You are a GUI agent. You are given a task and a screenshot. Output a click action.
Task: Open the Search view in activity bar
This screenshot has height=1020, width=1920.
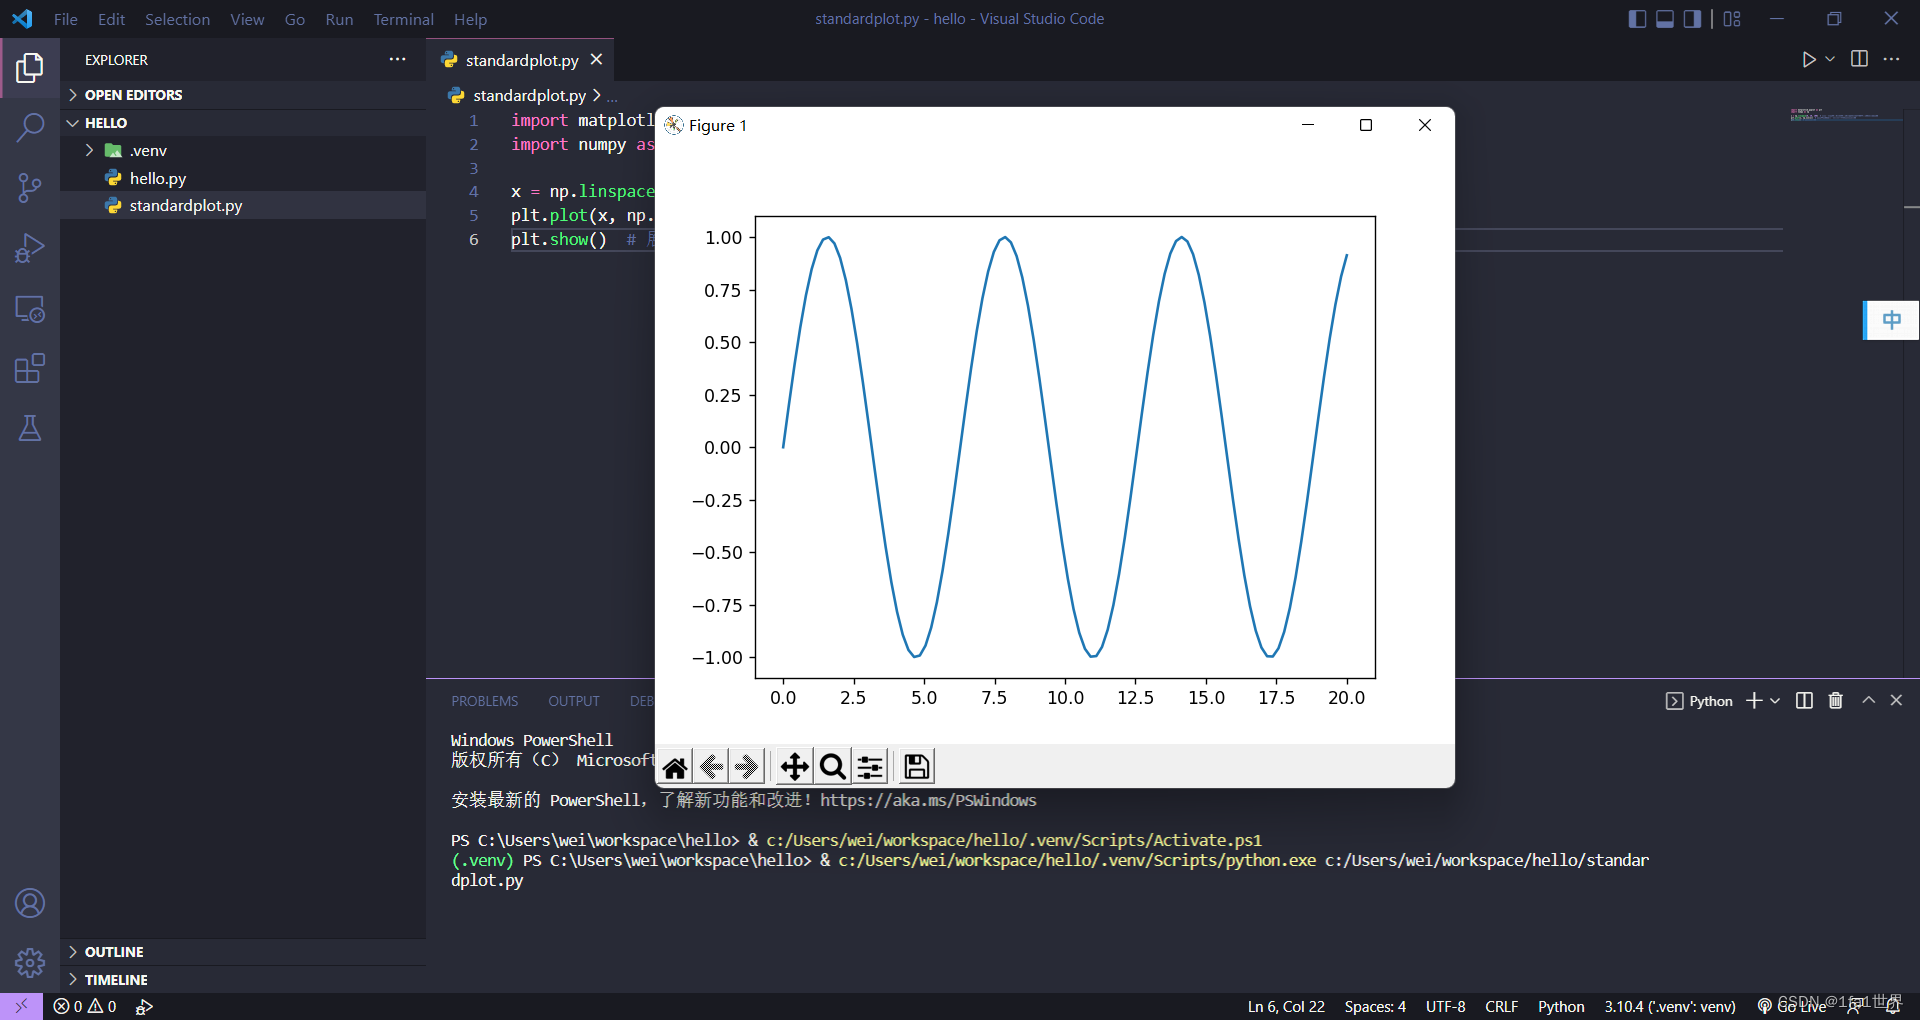tap(30, 127)
